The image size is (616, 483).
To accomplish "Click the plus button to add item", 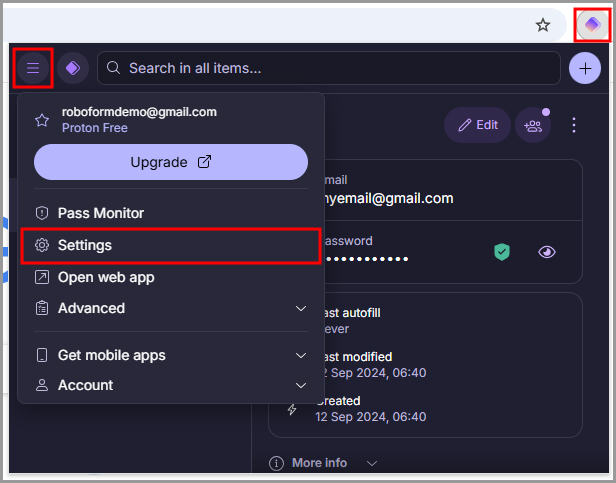I will tap(584, 68).
